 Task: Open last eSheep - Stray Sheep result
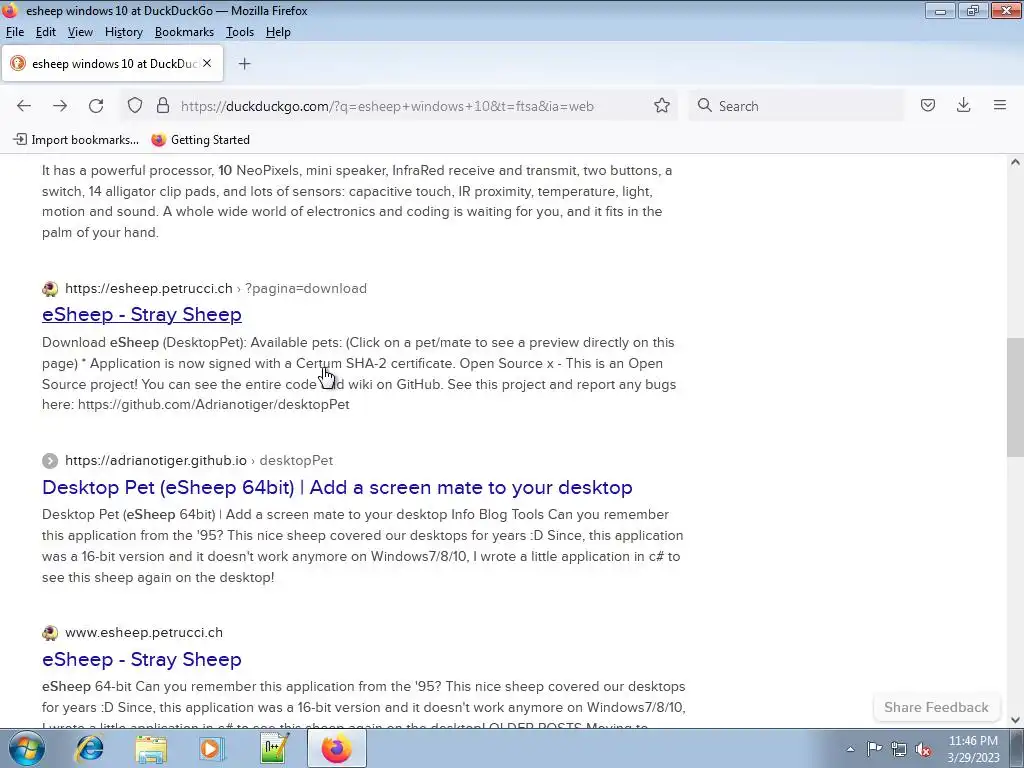pos(142,659)
